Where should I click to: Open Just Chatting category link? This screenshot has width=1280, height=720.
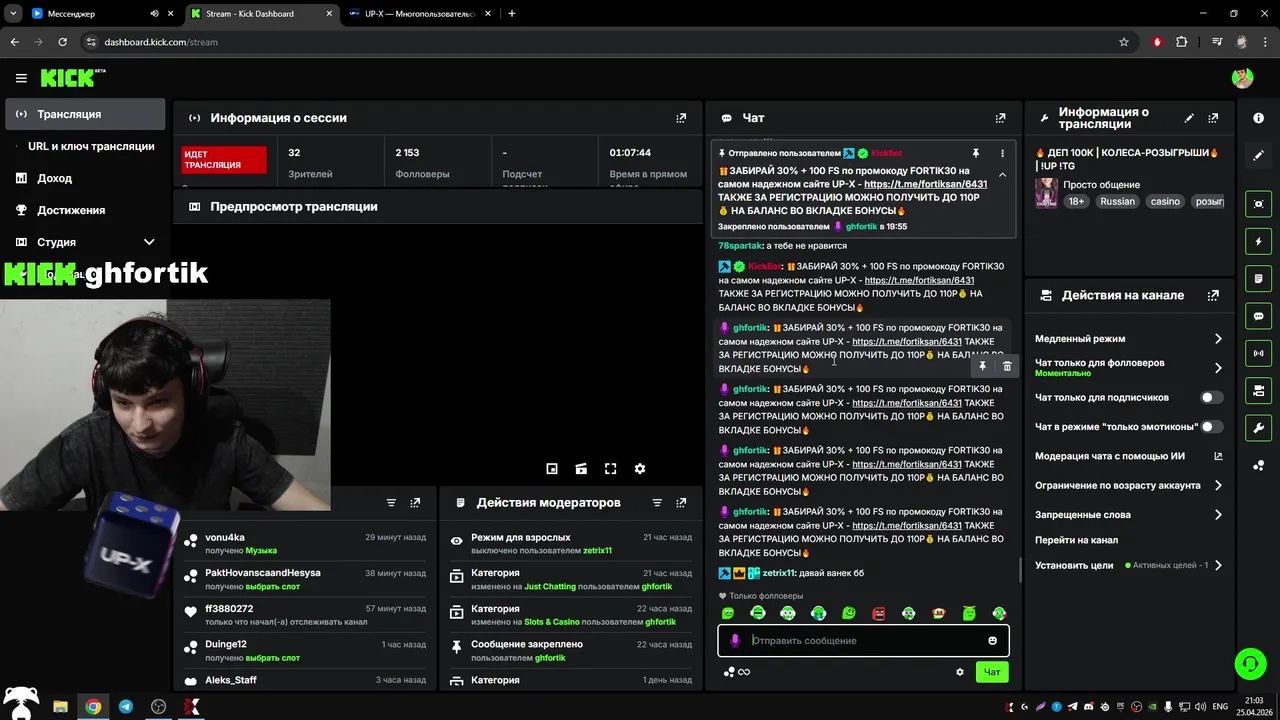tap(550, 586)
